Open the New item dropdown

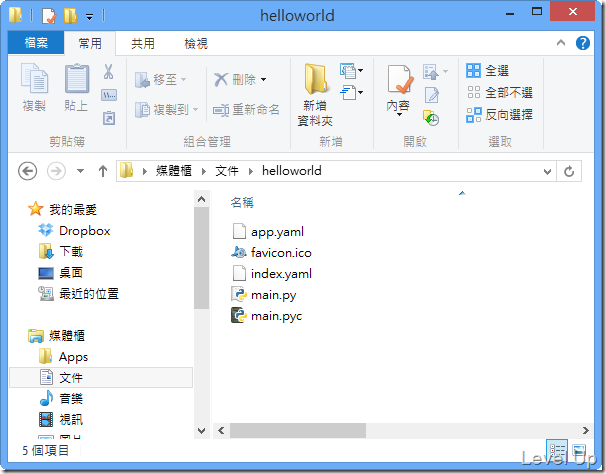point(351,70)
